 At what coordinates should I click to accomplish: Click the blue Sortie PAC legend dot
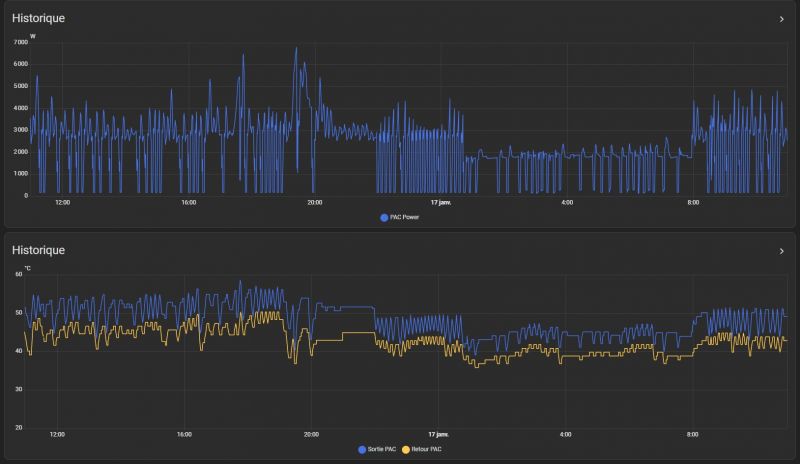tap(362, 450)
